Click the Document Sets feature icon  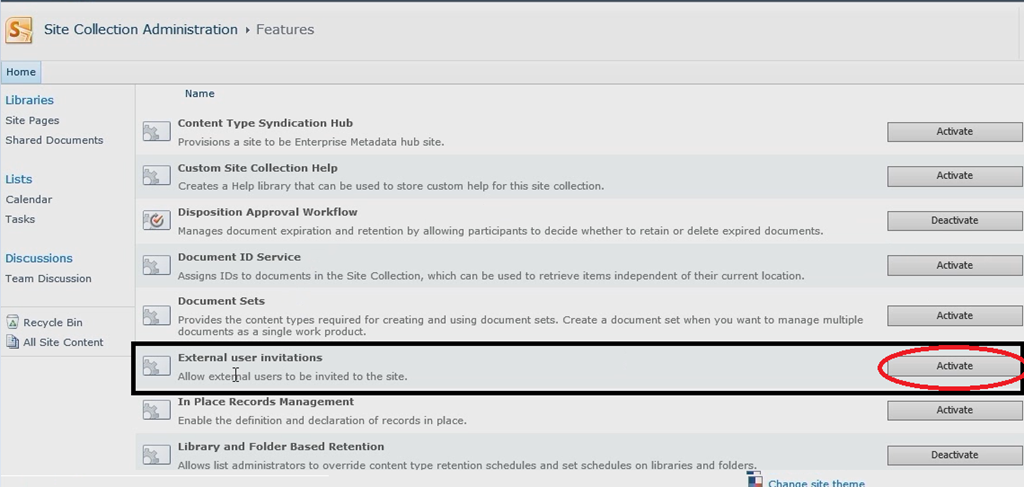pyautogui.click(x=157, y=316)
